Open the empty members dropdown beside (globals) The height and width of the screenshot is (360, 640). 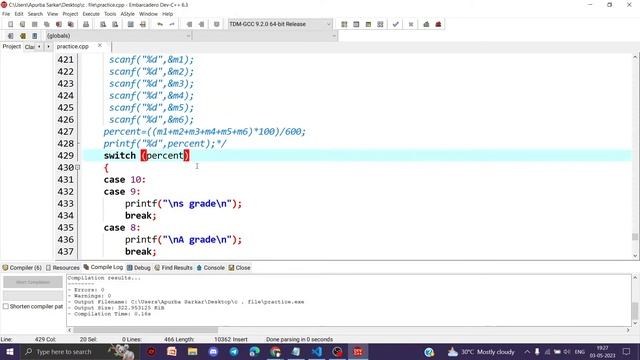(265, 36)
